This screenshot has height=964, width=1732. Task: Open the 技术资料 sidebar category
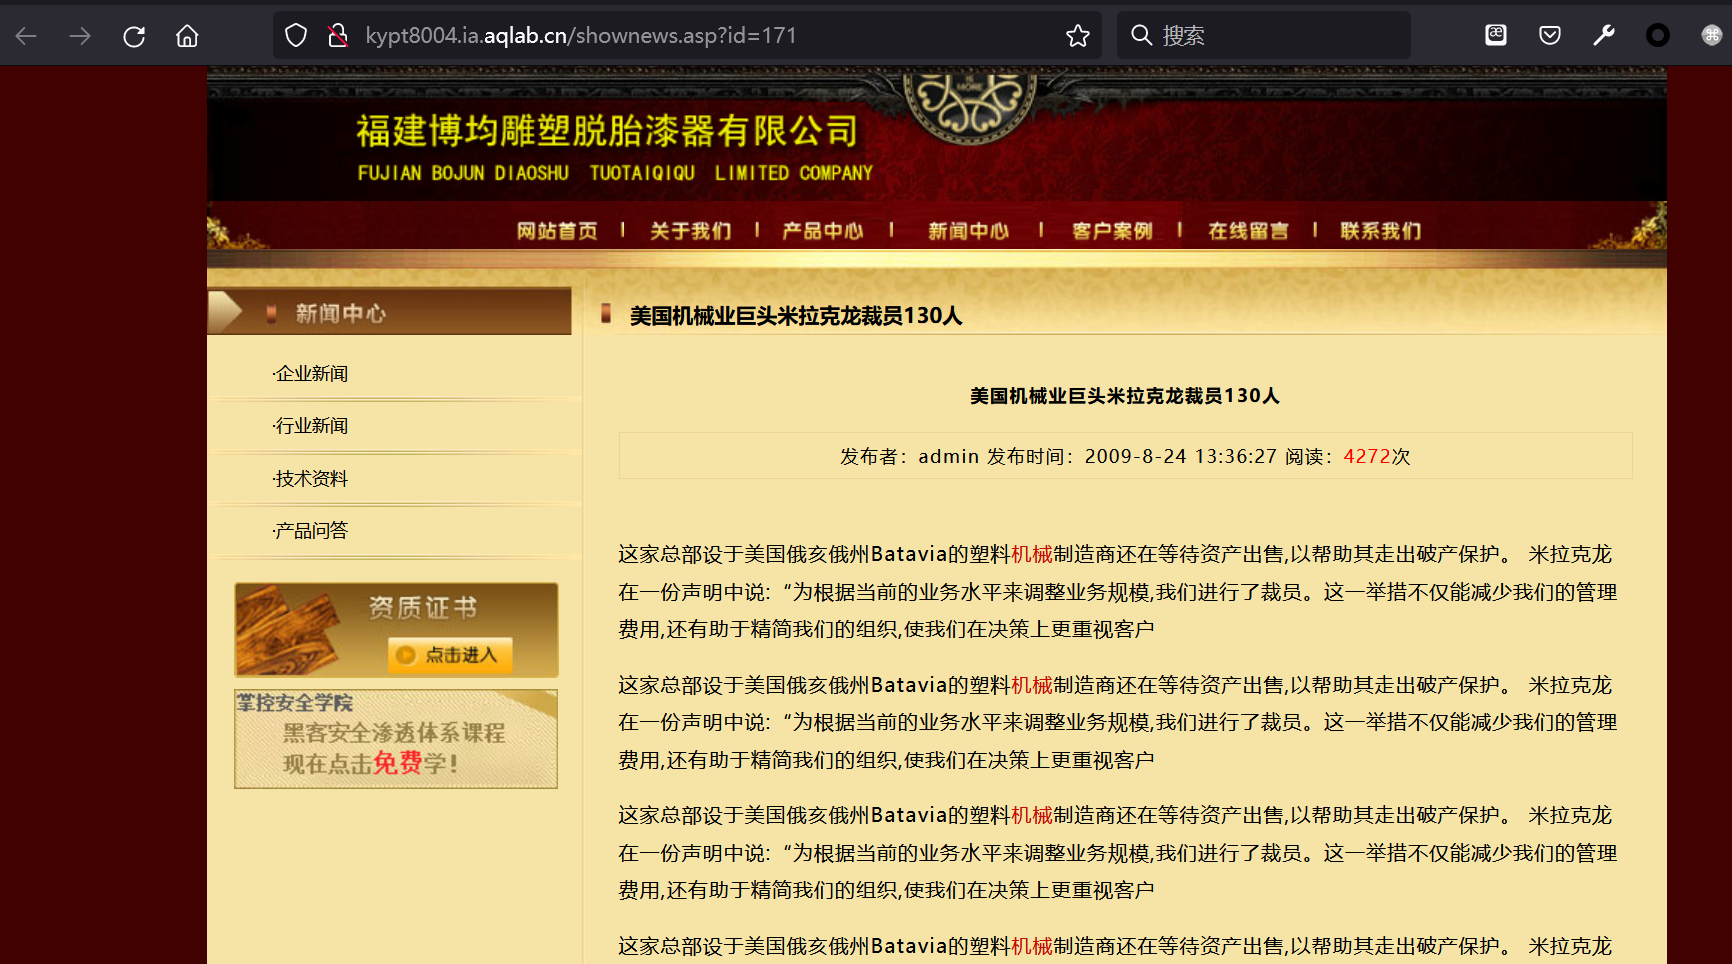coord(311,479)
